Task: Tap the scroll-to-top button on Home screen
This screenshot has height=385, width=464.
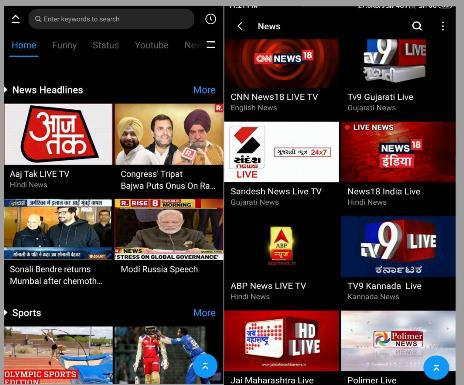Action: tap(205, 366)
